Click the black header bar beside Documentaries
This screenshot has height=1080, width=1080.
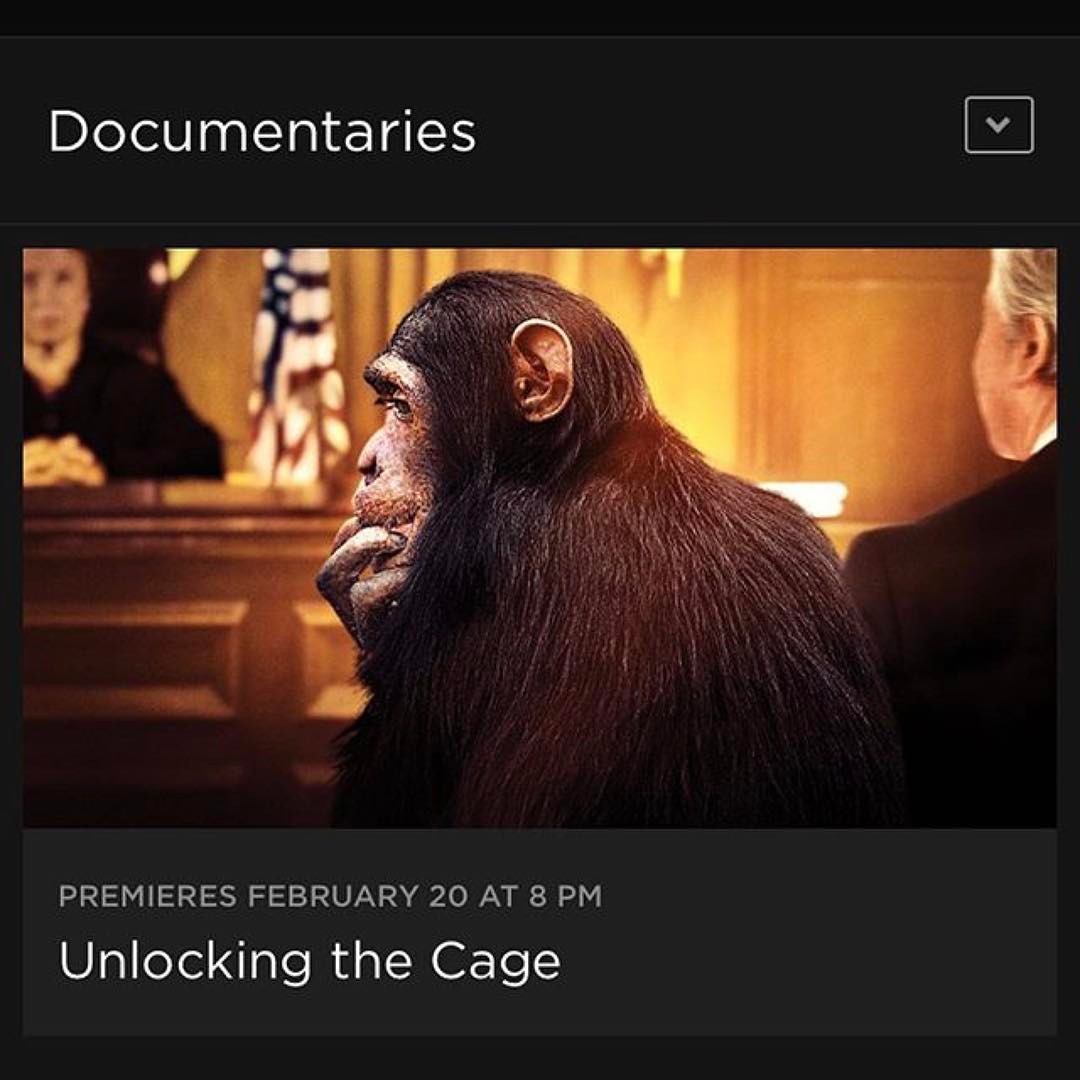click(716, 129)
